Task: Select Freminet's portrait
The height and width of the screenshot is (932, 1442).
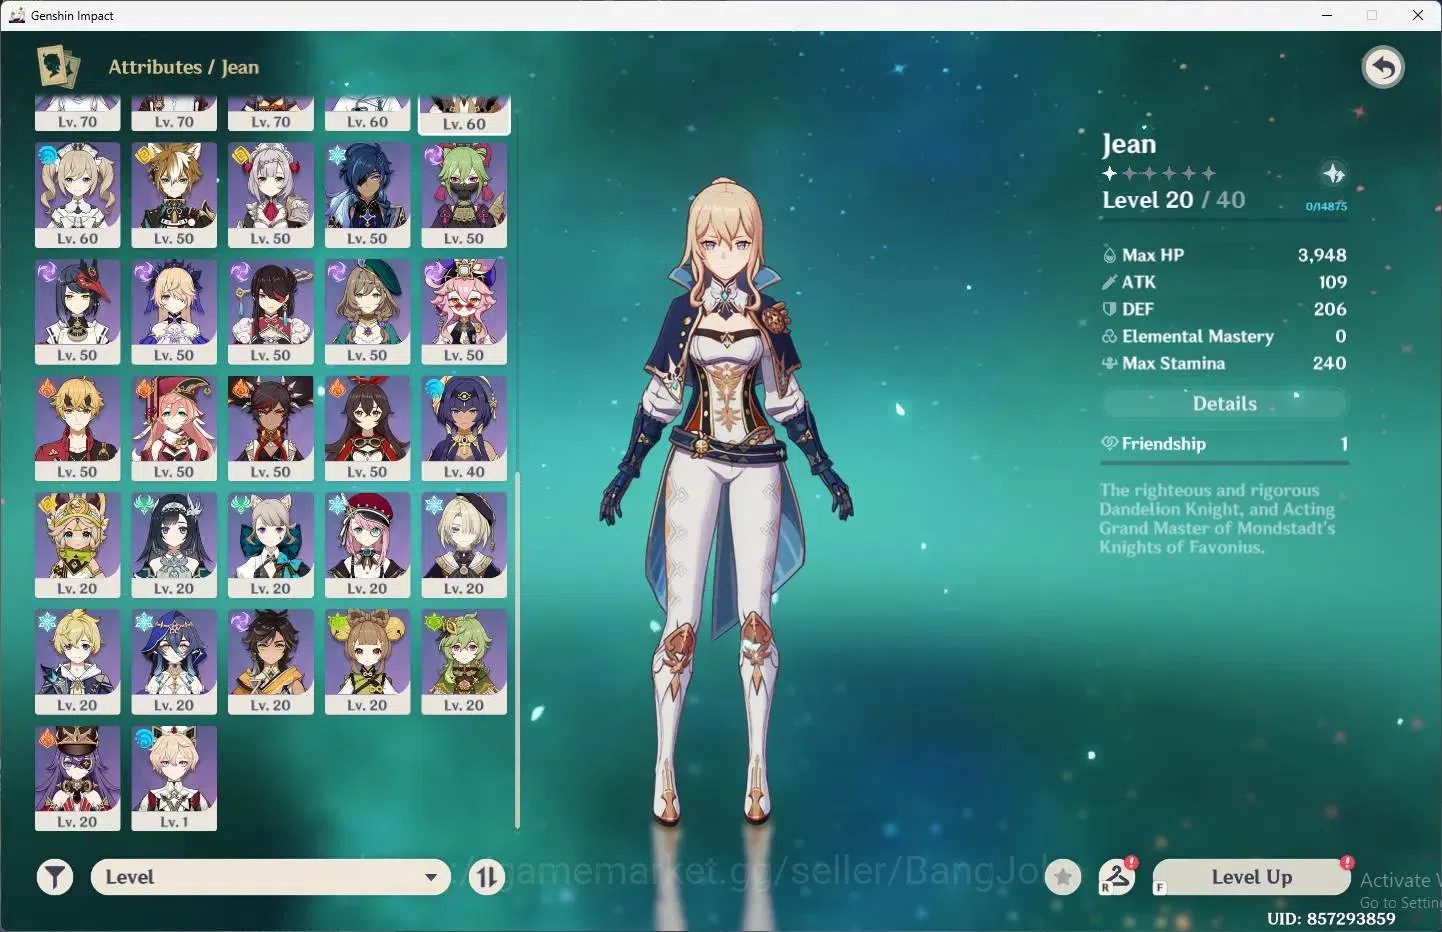Action: [x=464, y=545]
